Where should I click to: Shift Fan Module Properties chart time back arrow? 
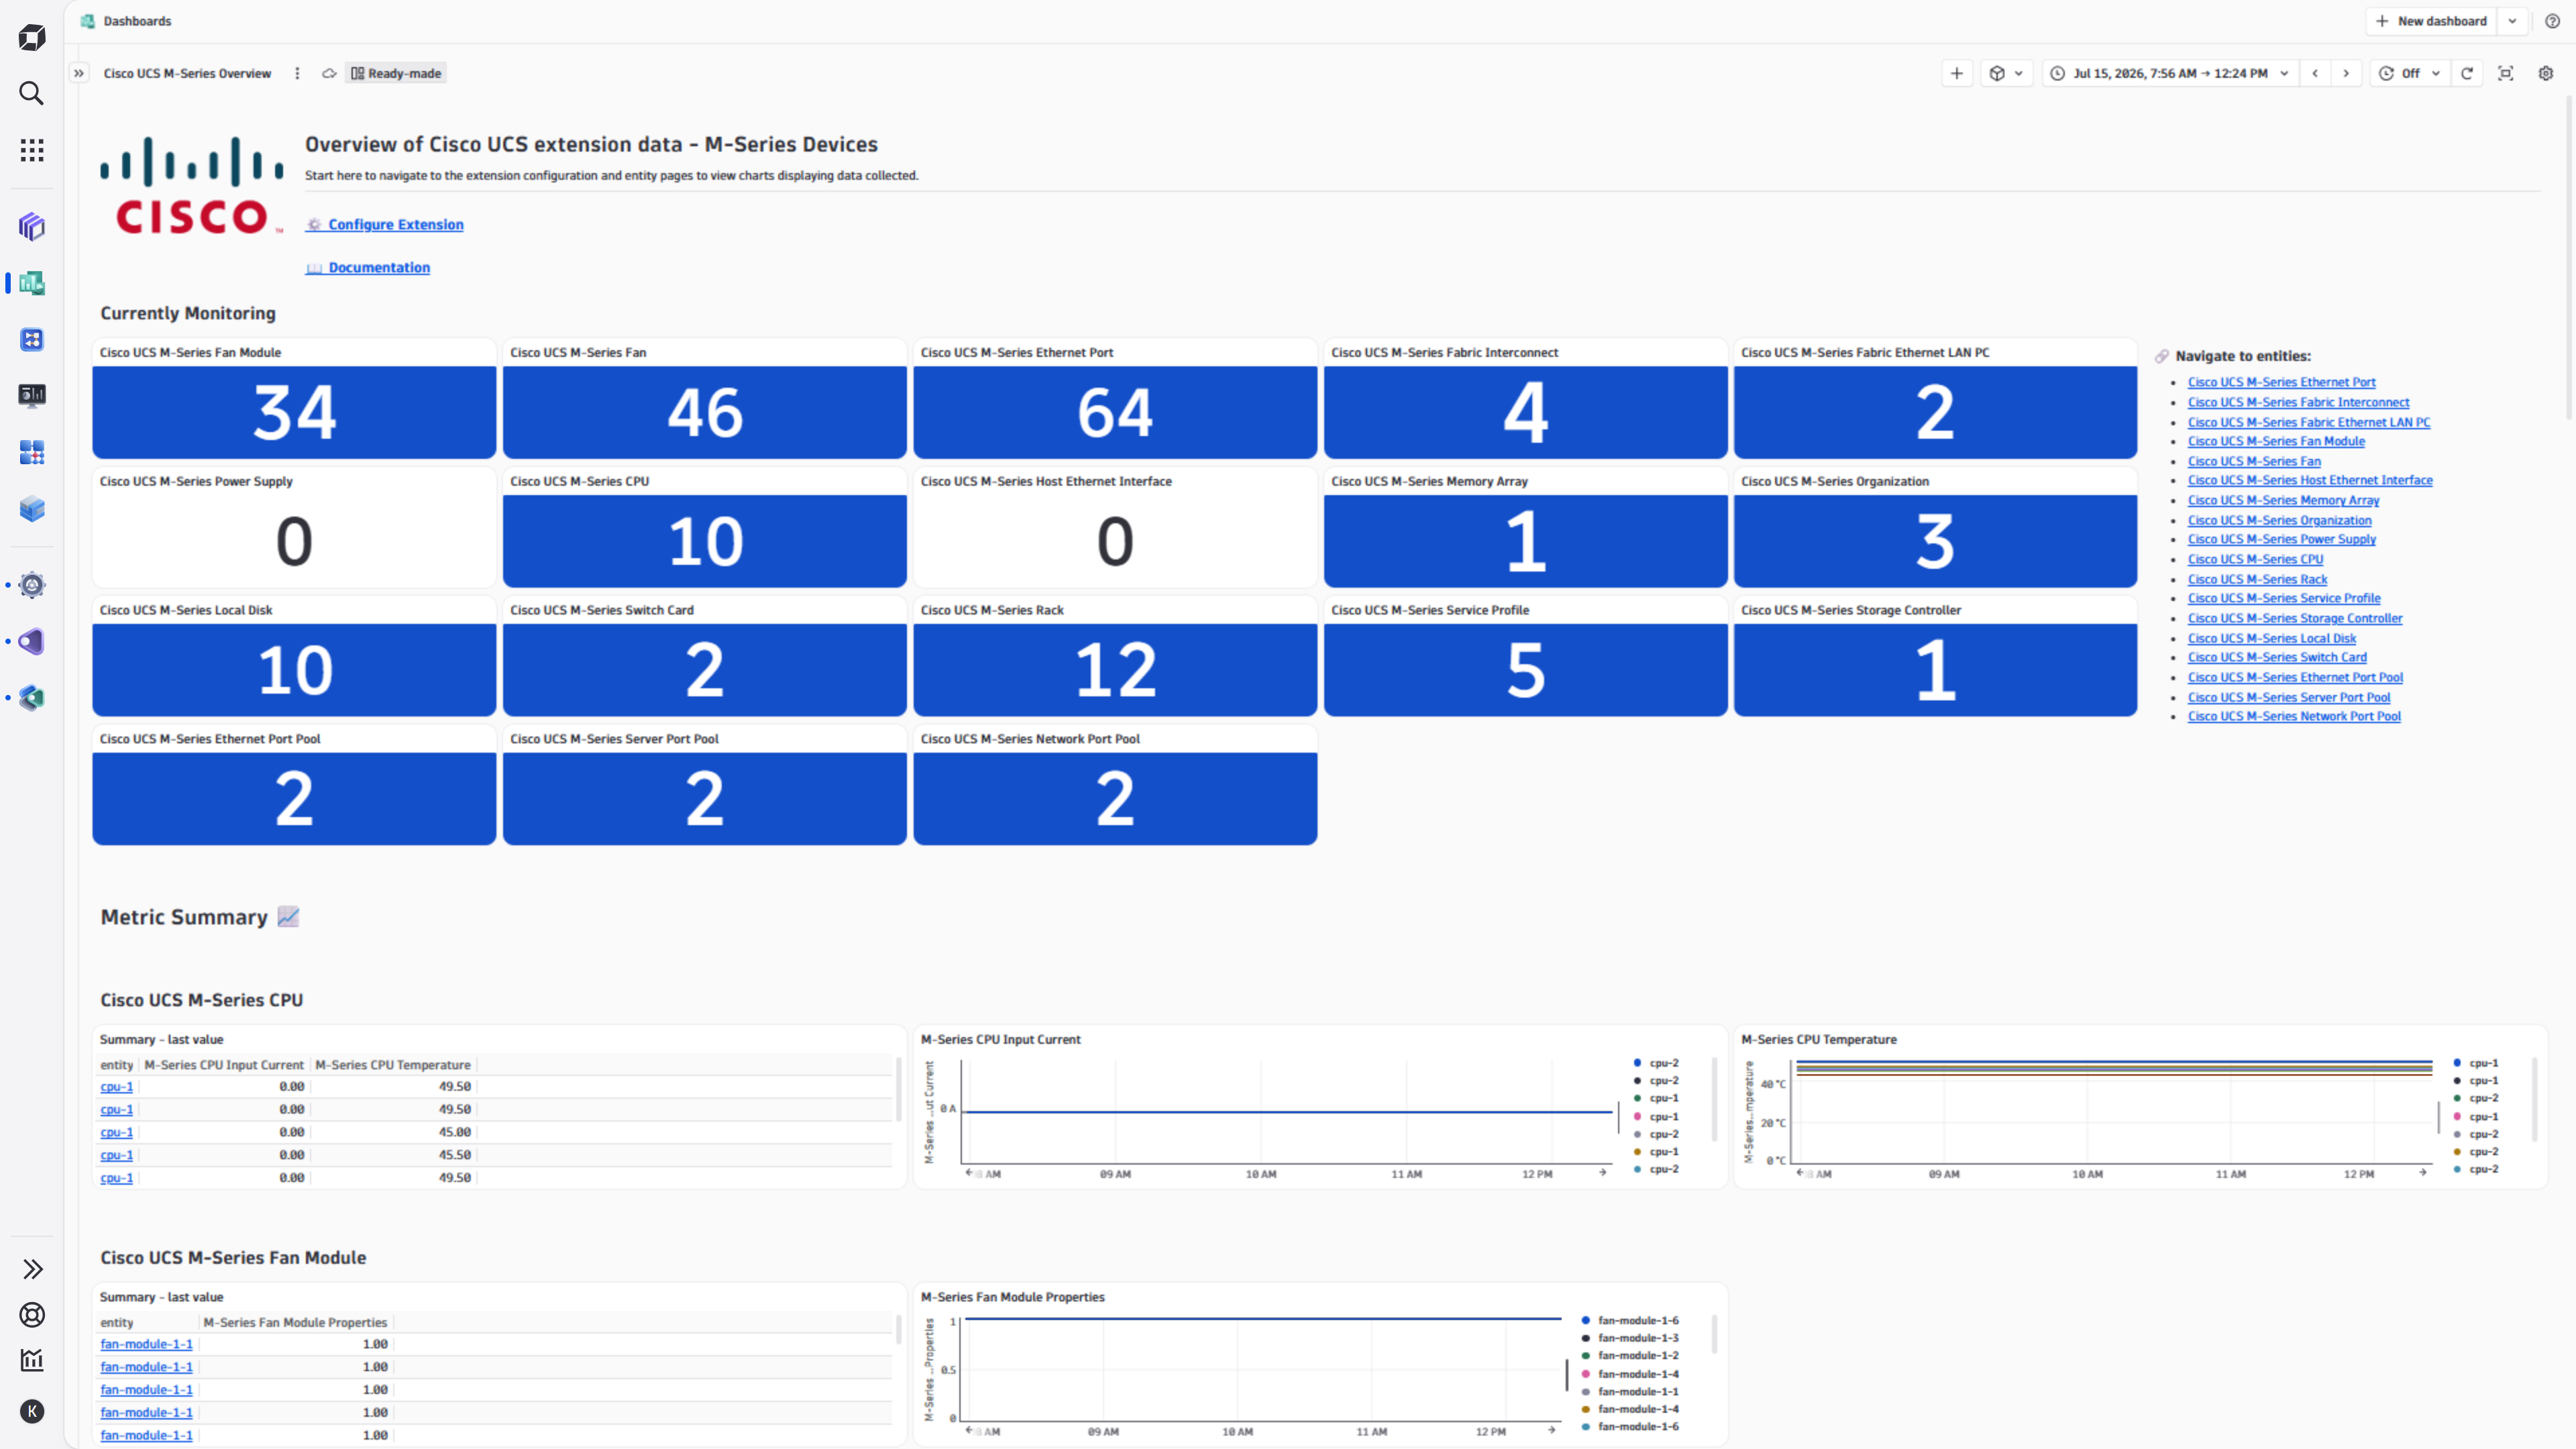[x=969, y=1431]
